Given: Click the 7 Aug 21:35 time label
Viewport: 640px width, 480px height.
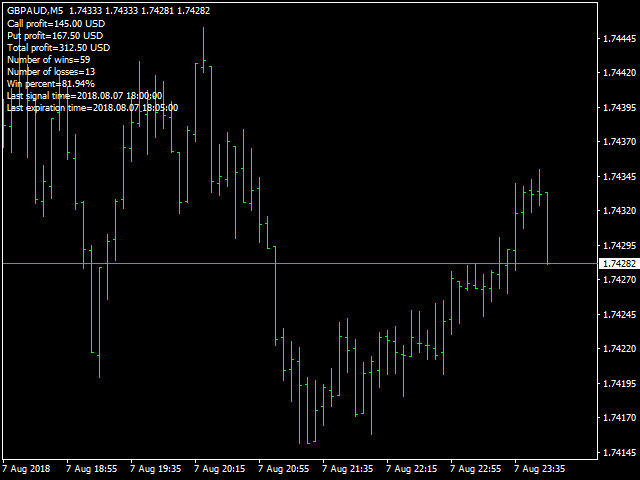Looking at the screenshot, I should point(348,469).
